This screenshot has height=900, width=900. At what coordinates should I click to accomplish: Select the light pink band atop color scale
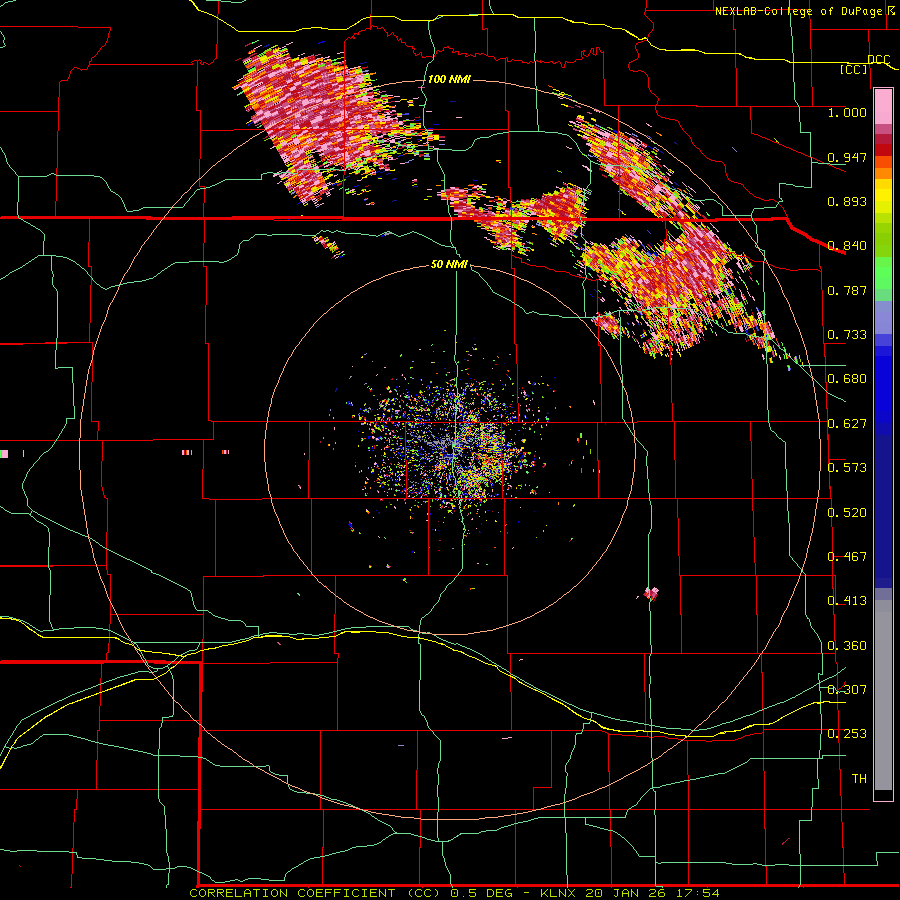(883, 106)
